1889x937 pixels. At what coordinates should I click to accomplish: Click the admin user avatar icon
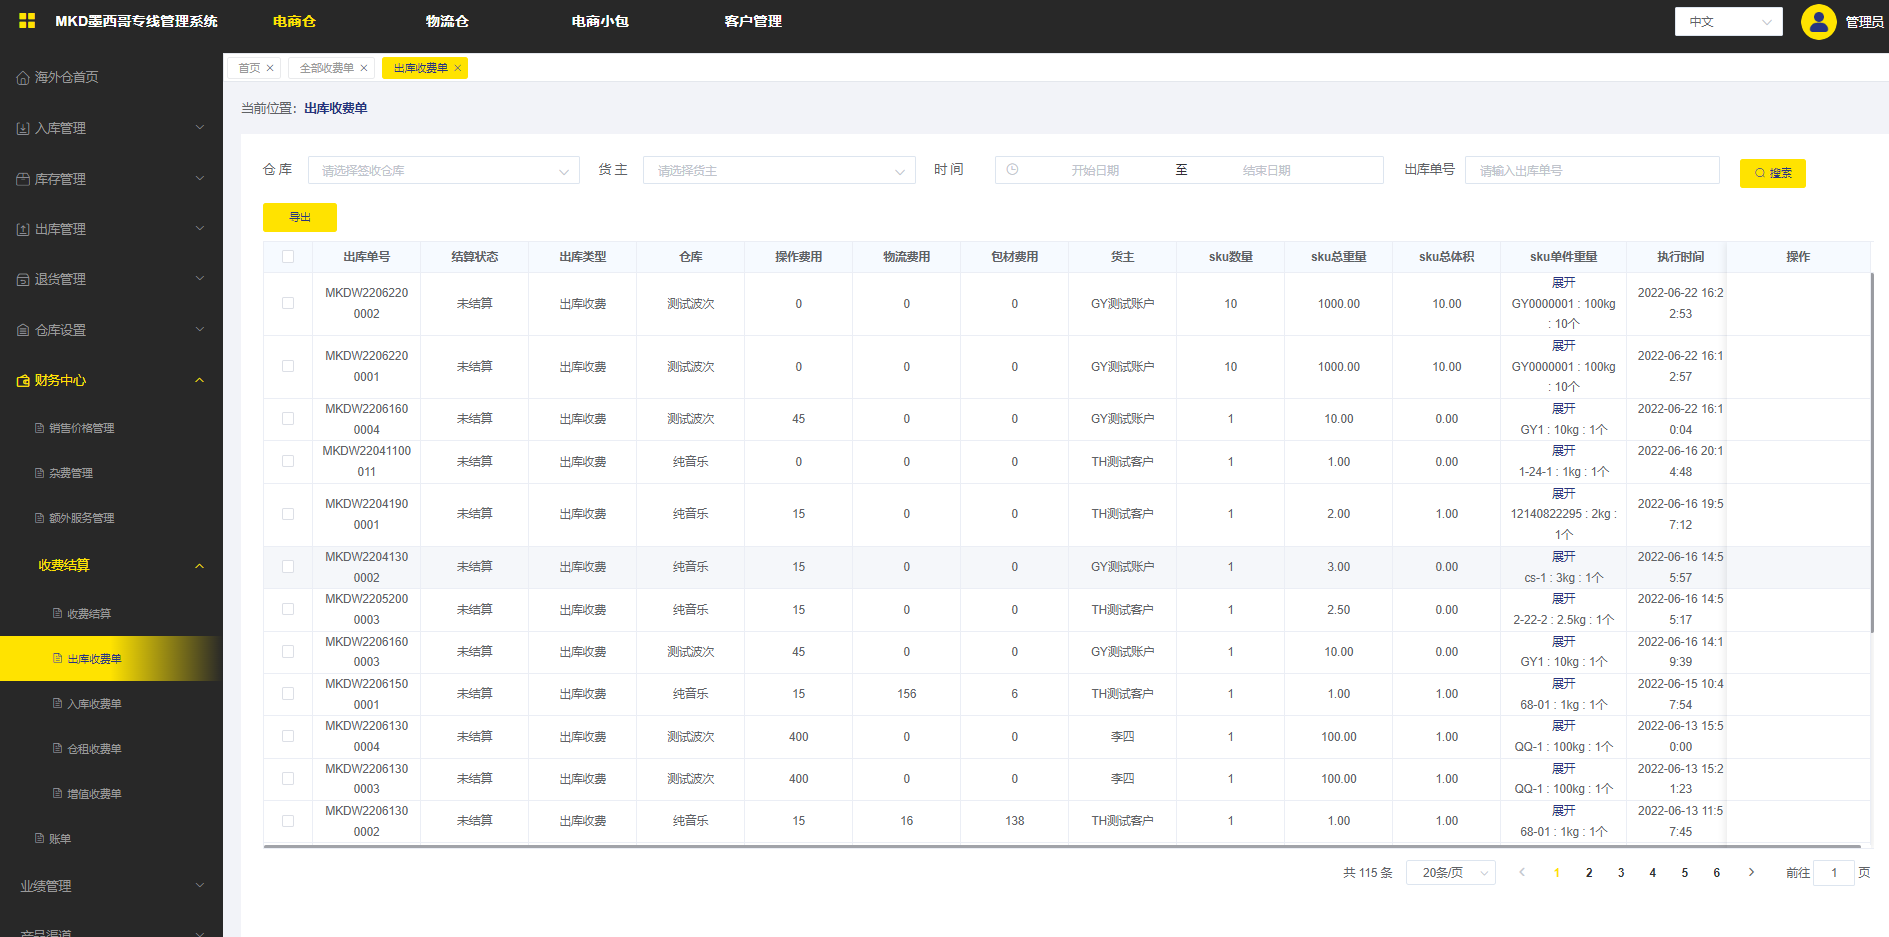point(1817,21)
